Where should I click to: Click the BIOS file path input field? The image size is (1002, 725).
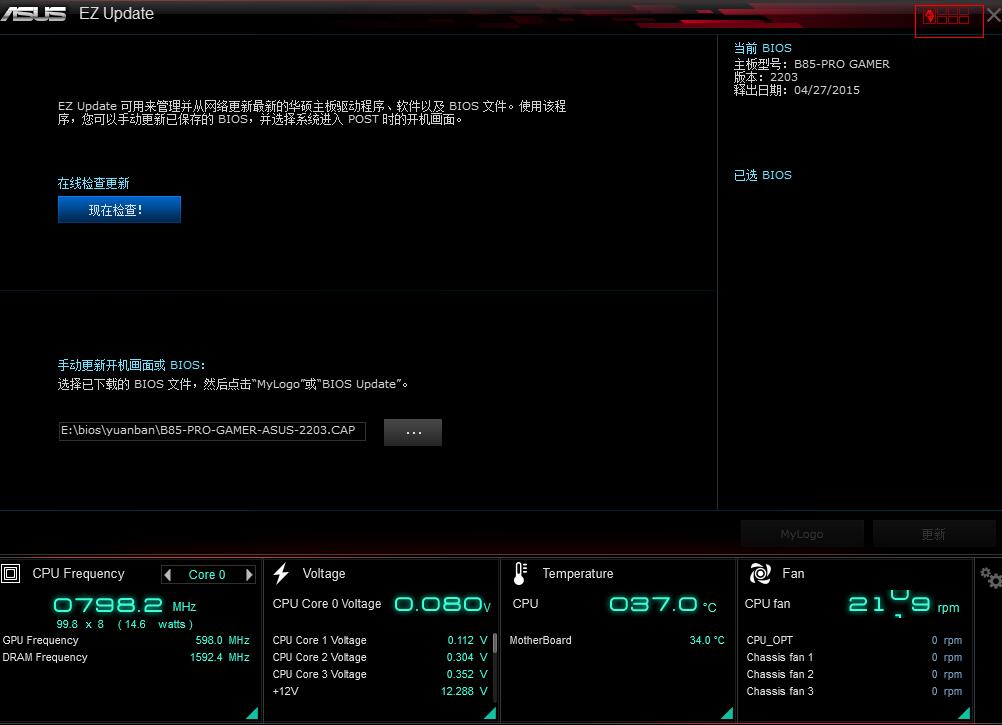coord(212,431)
